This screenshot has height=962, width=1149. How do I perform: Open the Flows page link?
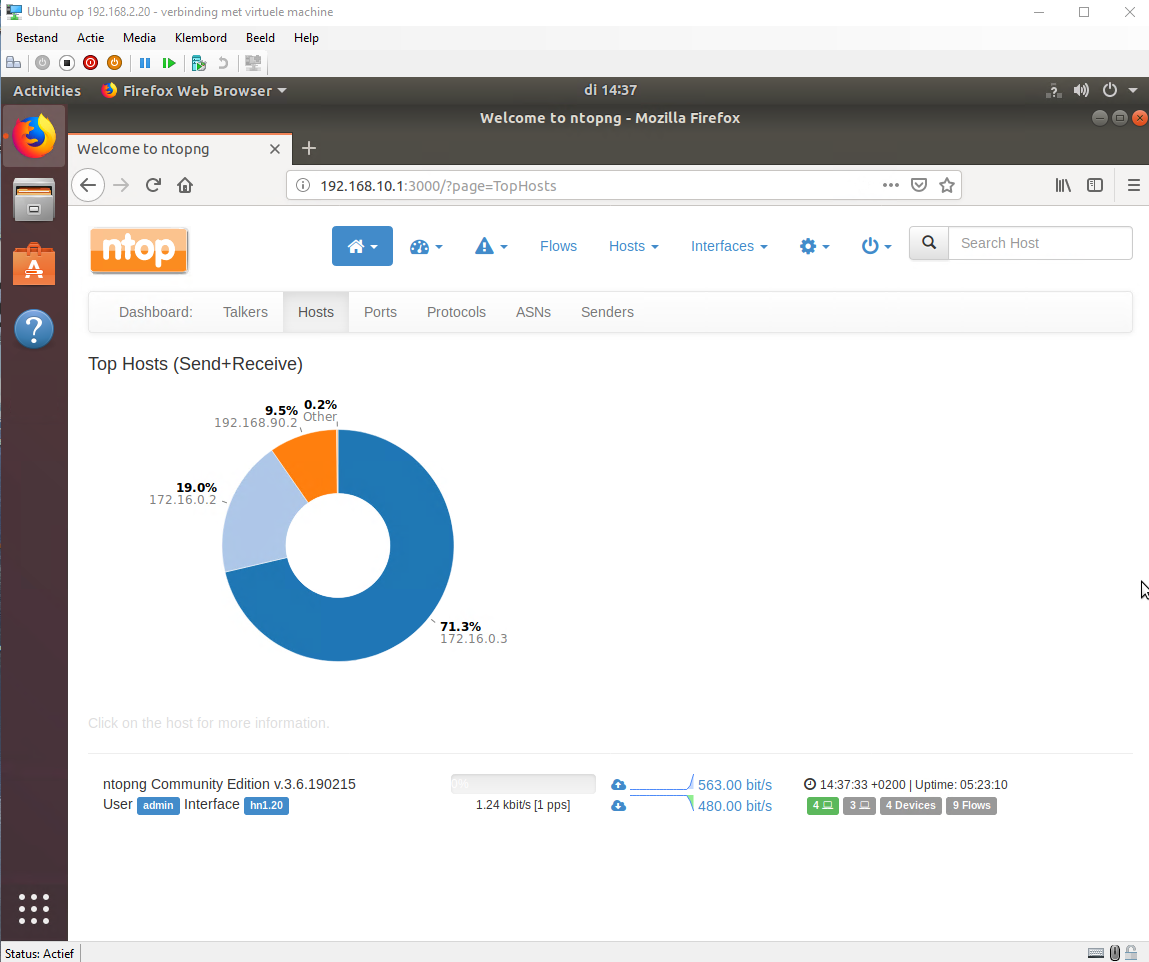click(558, 246)
